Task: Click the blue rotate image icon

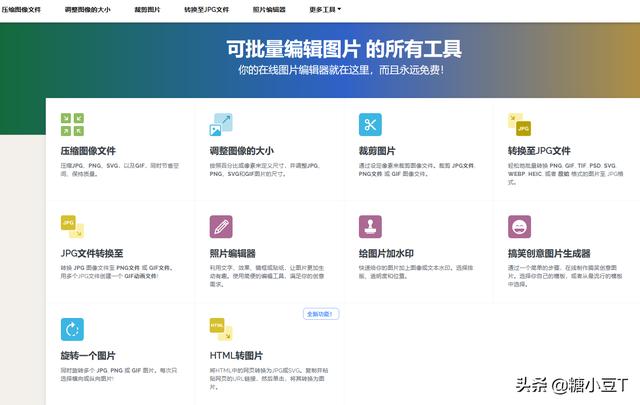Action: pos(72,329)
